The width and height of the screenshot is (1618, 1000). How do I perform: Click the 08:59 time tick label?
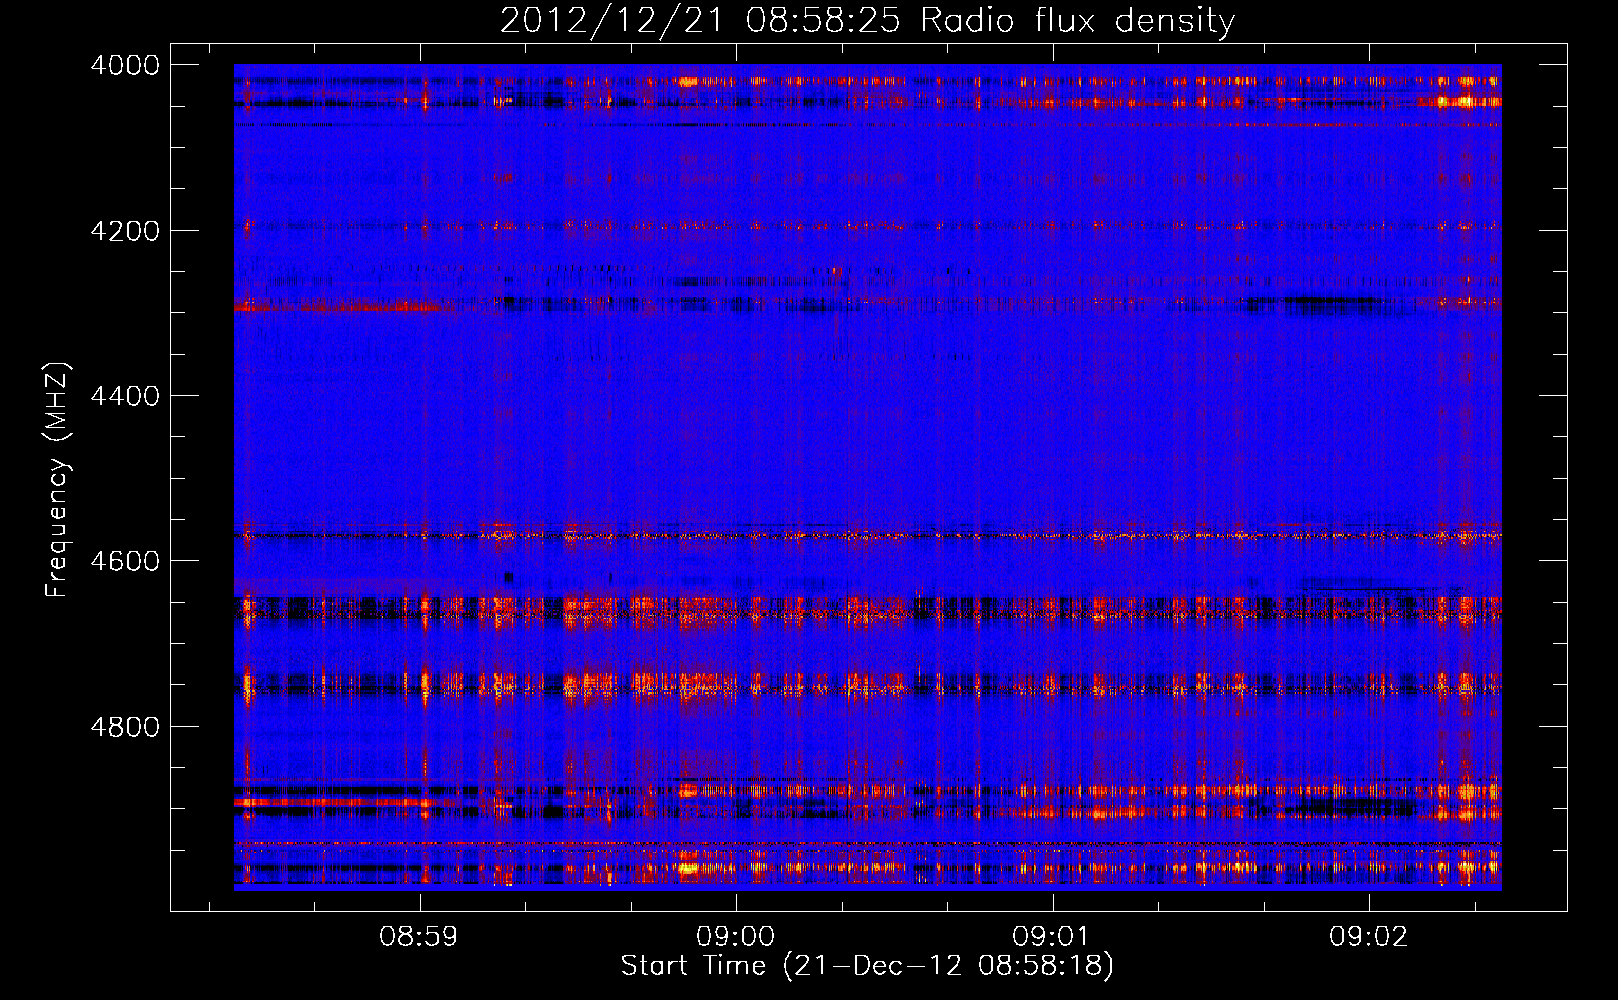pyautogui.click(x=419, y=937)
